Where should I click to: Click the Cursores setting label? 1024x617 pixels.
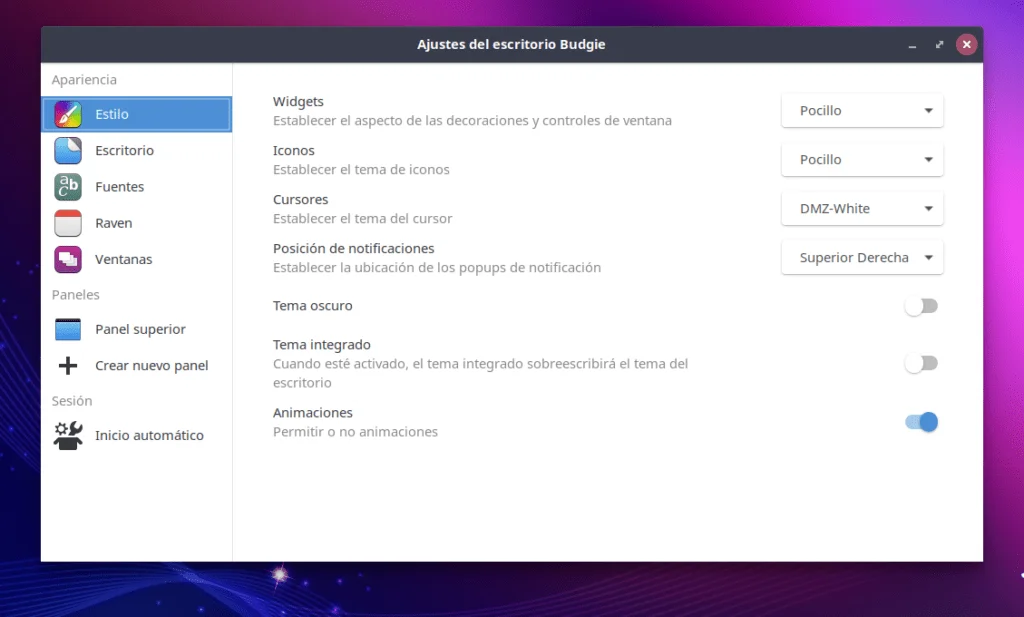pyautogui.click(x=300, y=199)
